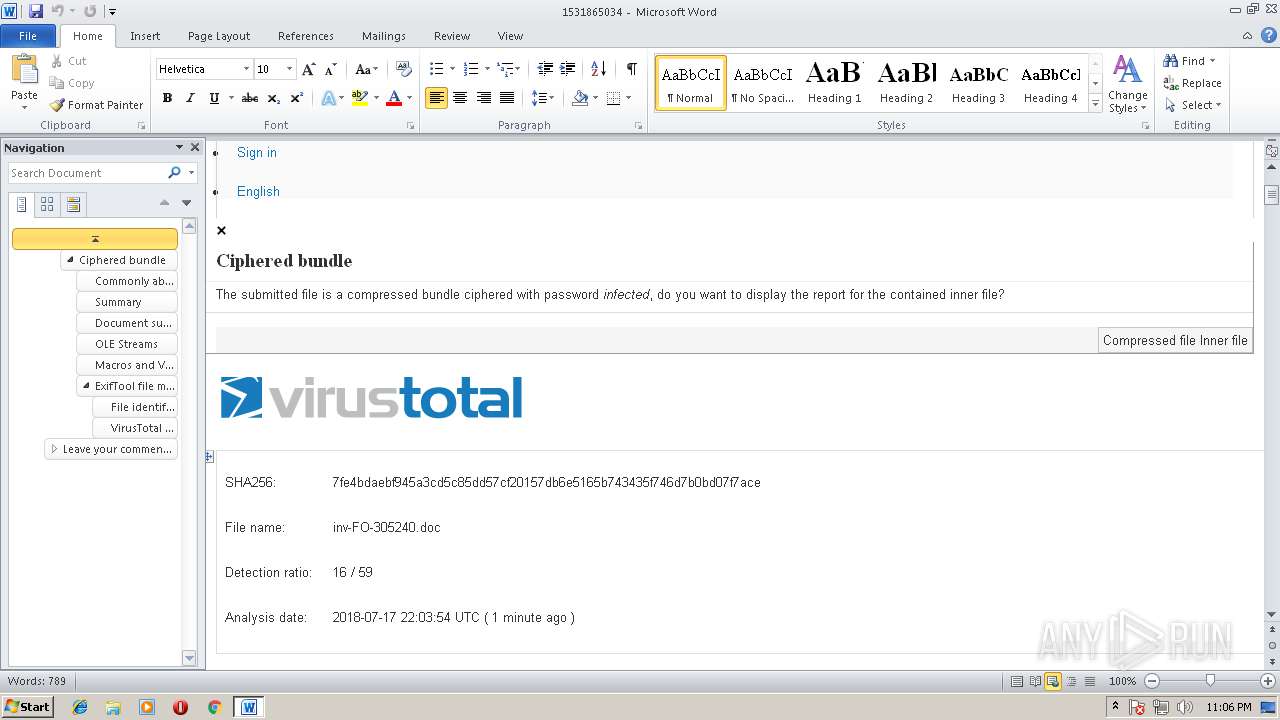Click Change Styles button
Viewport: 1280px width, 720px height.
[x=1127, y=84]
